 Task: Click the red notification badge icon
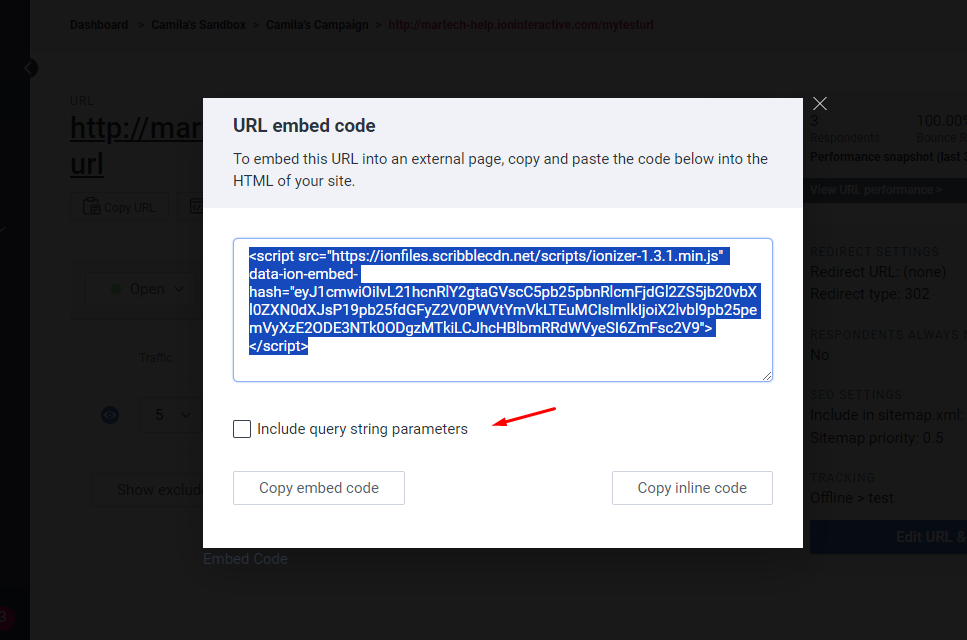click(x=4, y=617)
